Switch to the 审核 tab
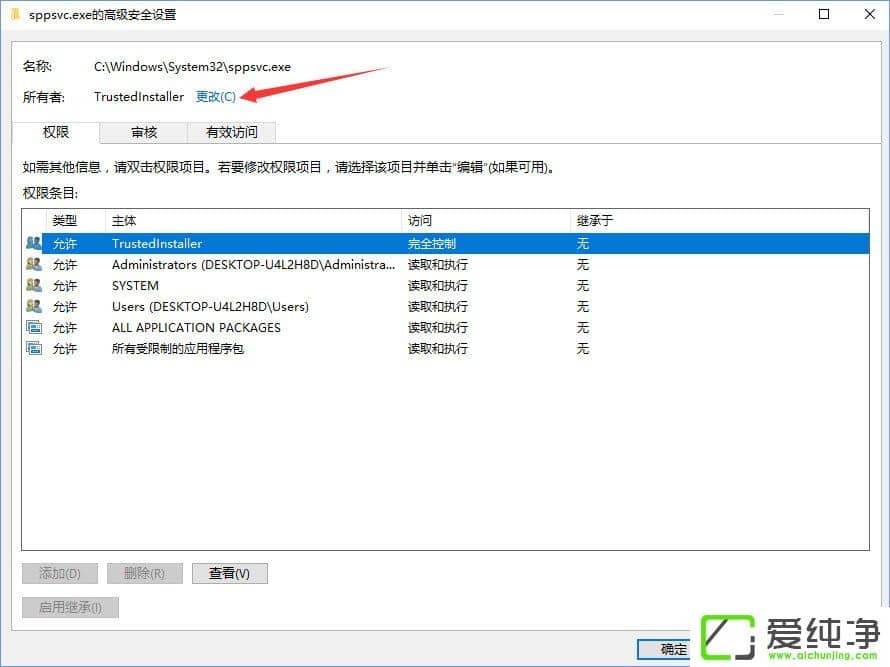 [x=142, y=132]
